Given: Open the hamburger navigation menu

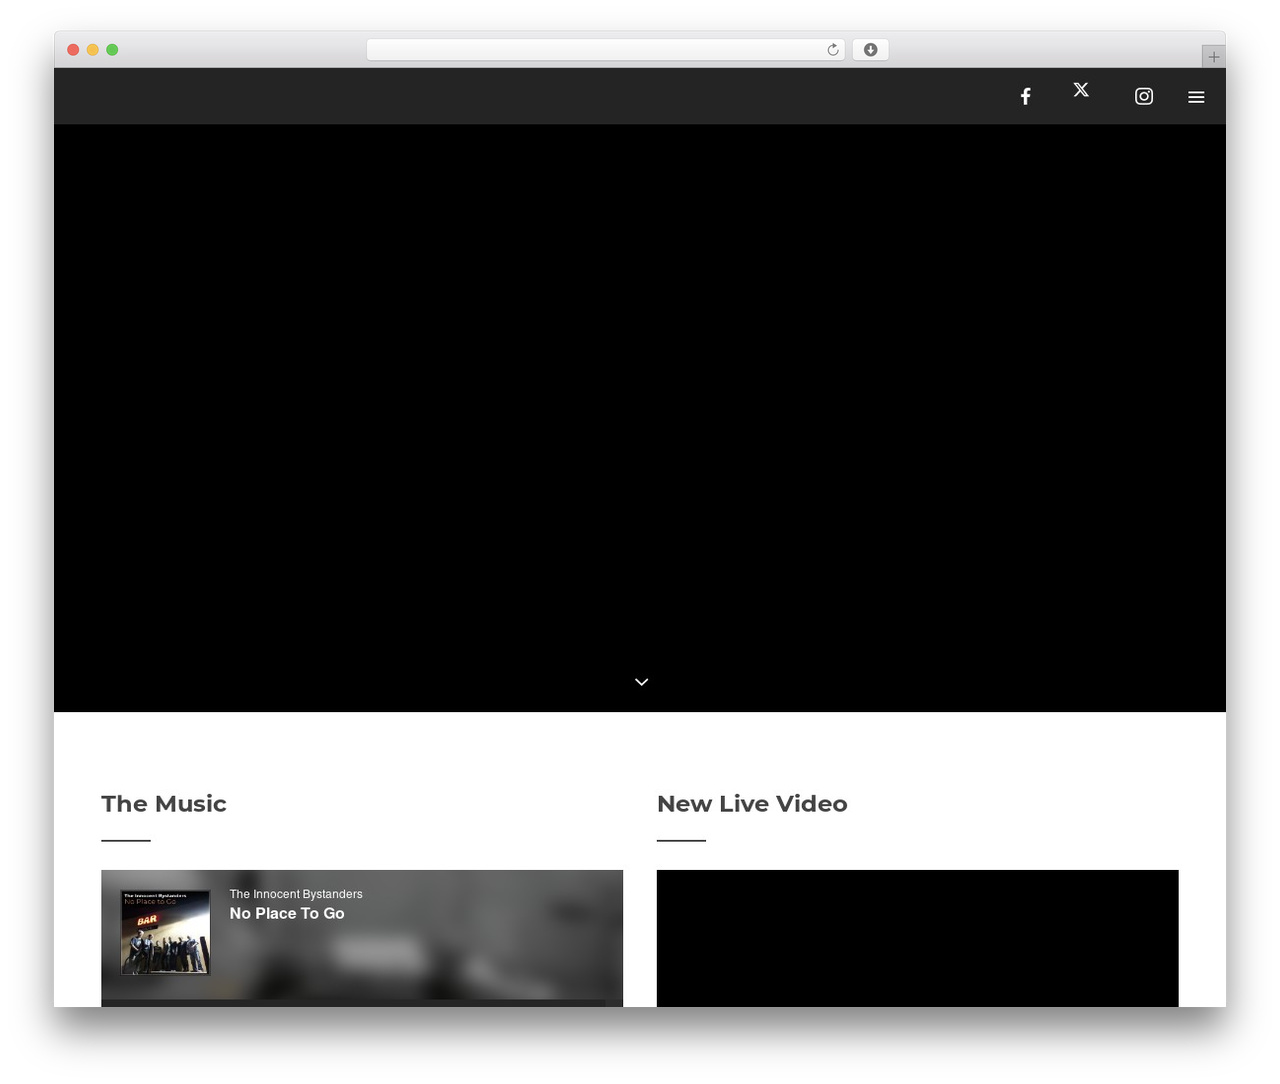Looking at the screenshot, I should (1196, 97).
